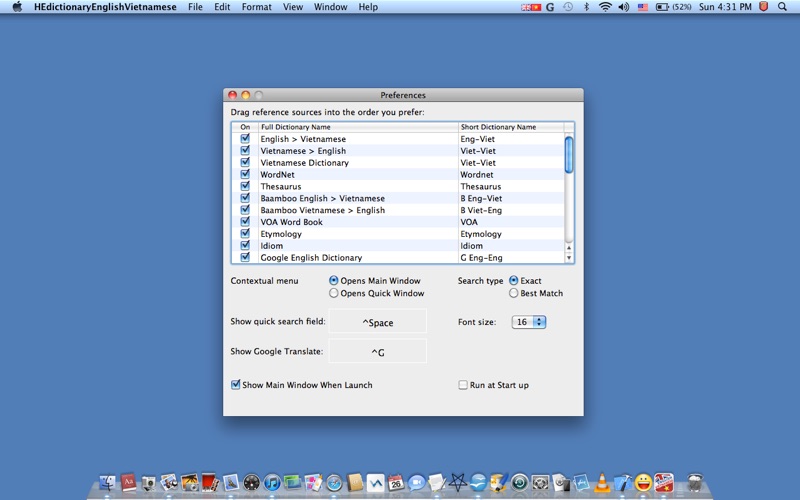Open the Edit menu
The width and height of the screenshot is (800, 500).
pyautogui.click(x=222, y=7)
